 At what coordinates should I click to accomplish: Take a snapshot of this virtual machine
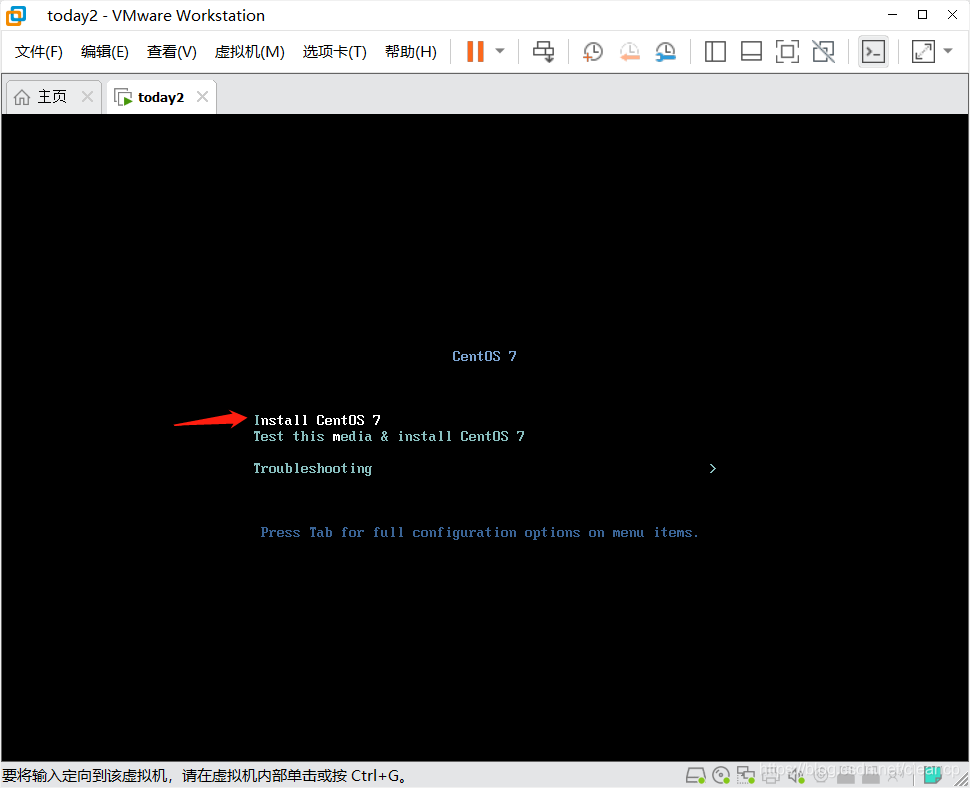(593, 51)
